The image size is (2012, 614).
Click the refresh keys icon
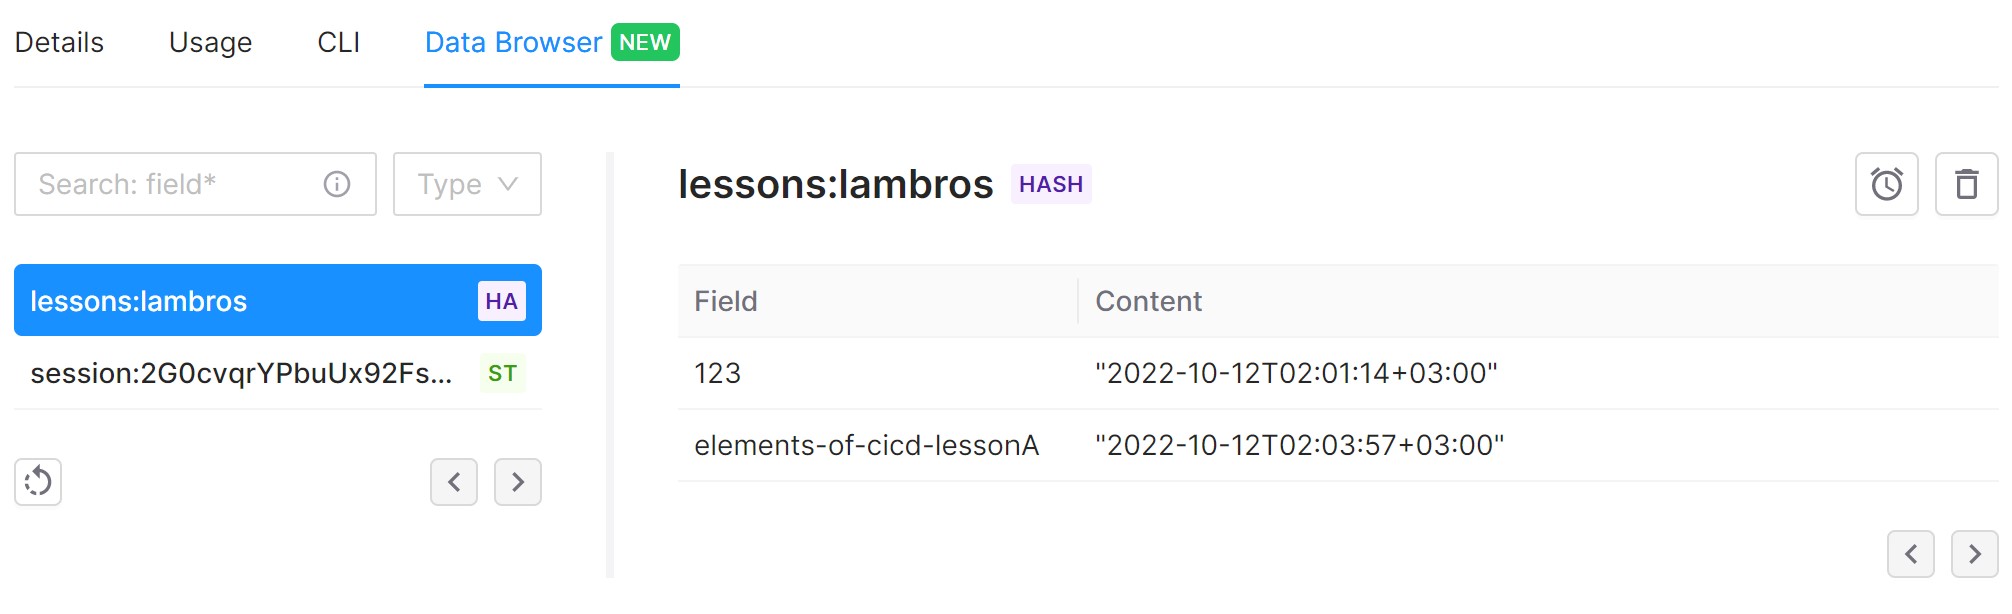click(x=38, y=482)
